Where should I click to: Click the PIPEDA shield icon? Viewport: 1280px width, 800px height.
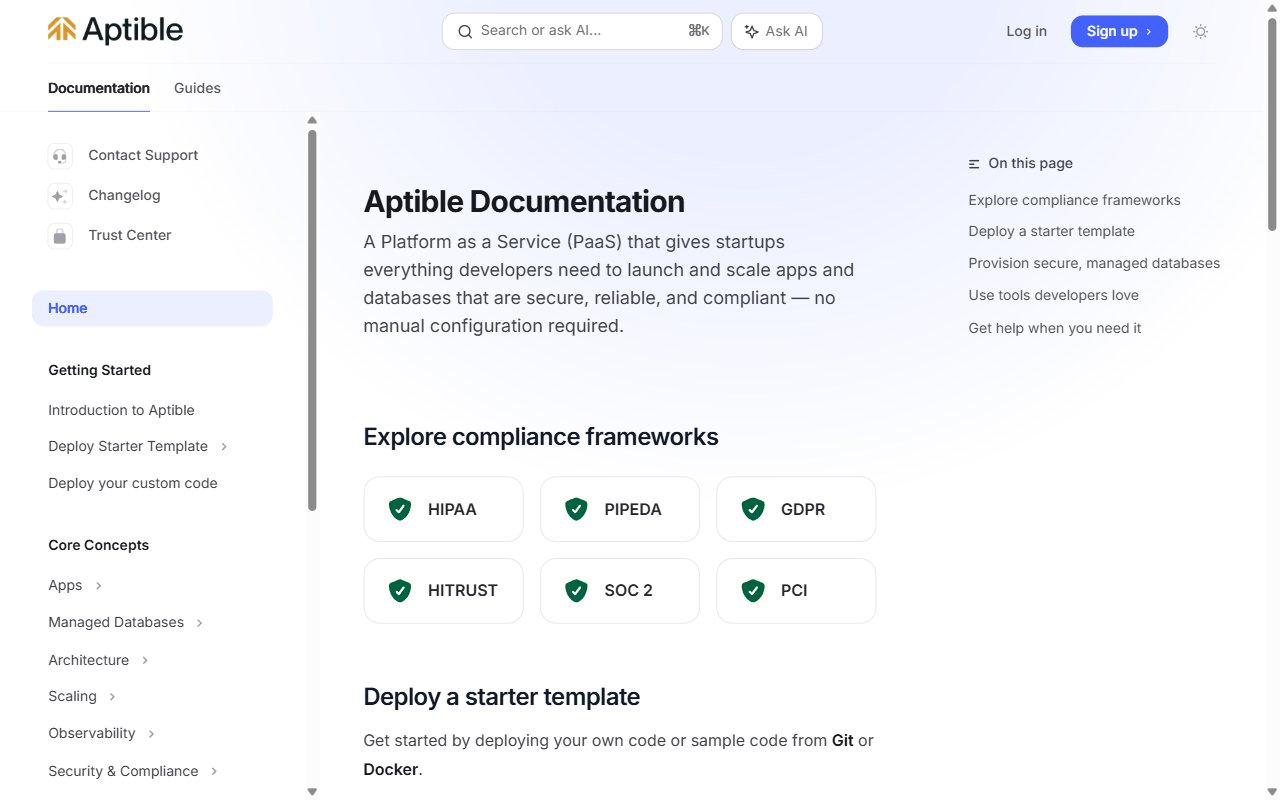(576, 509)
